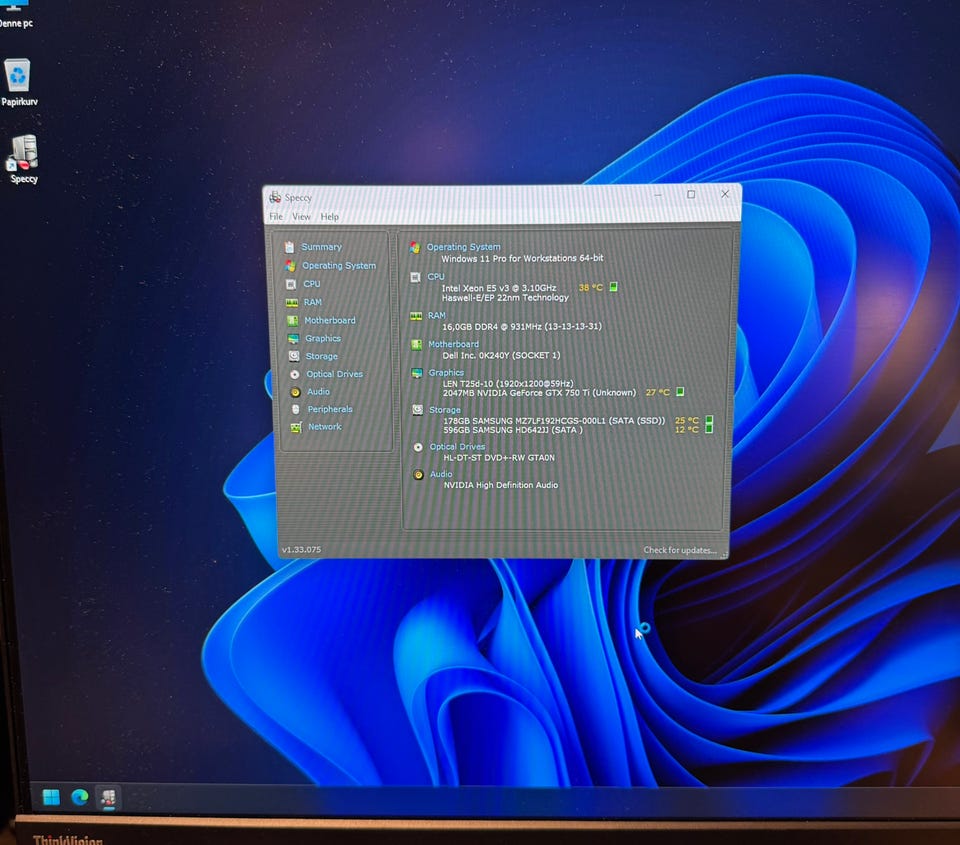The width and height of the screenshot is (960, 845).
Task: Click the summary pane Motherboard icon
Action: click(x=416, y=345)
